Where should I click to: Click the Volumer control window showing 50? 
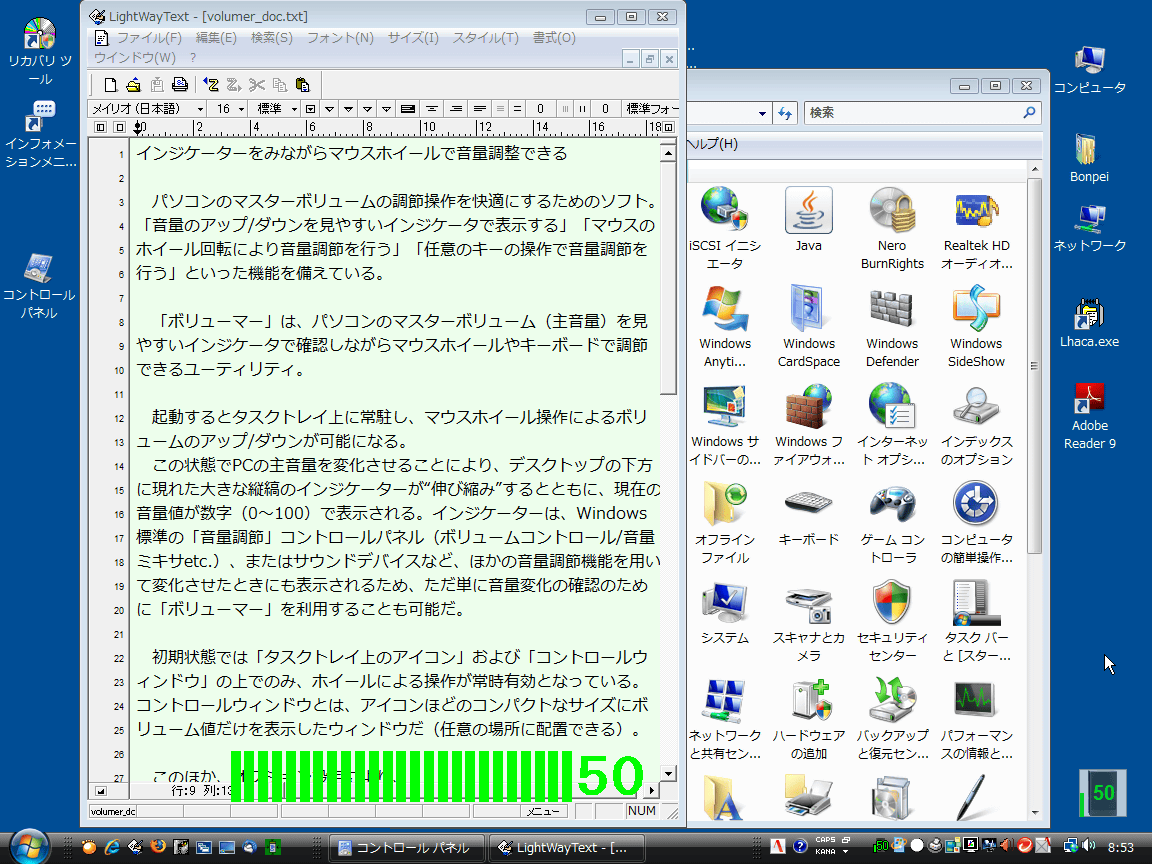(1102, 794)
